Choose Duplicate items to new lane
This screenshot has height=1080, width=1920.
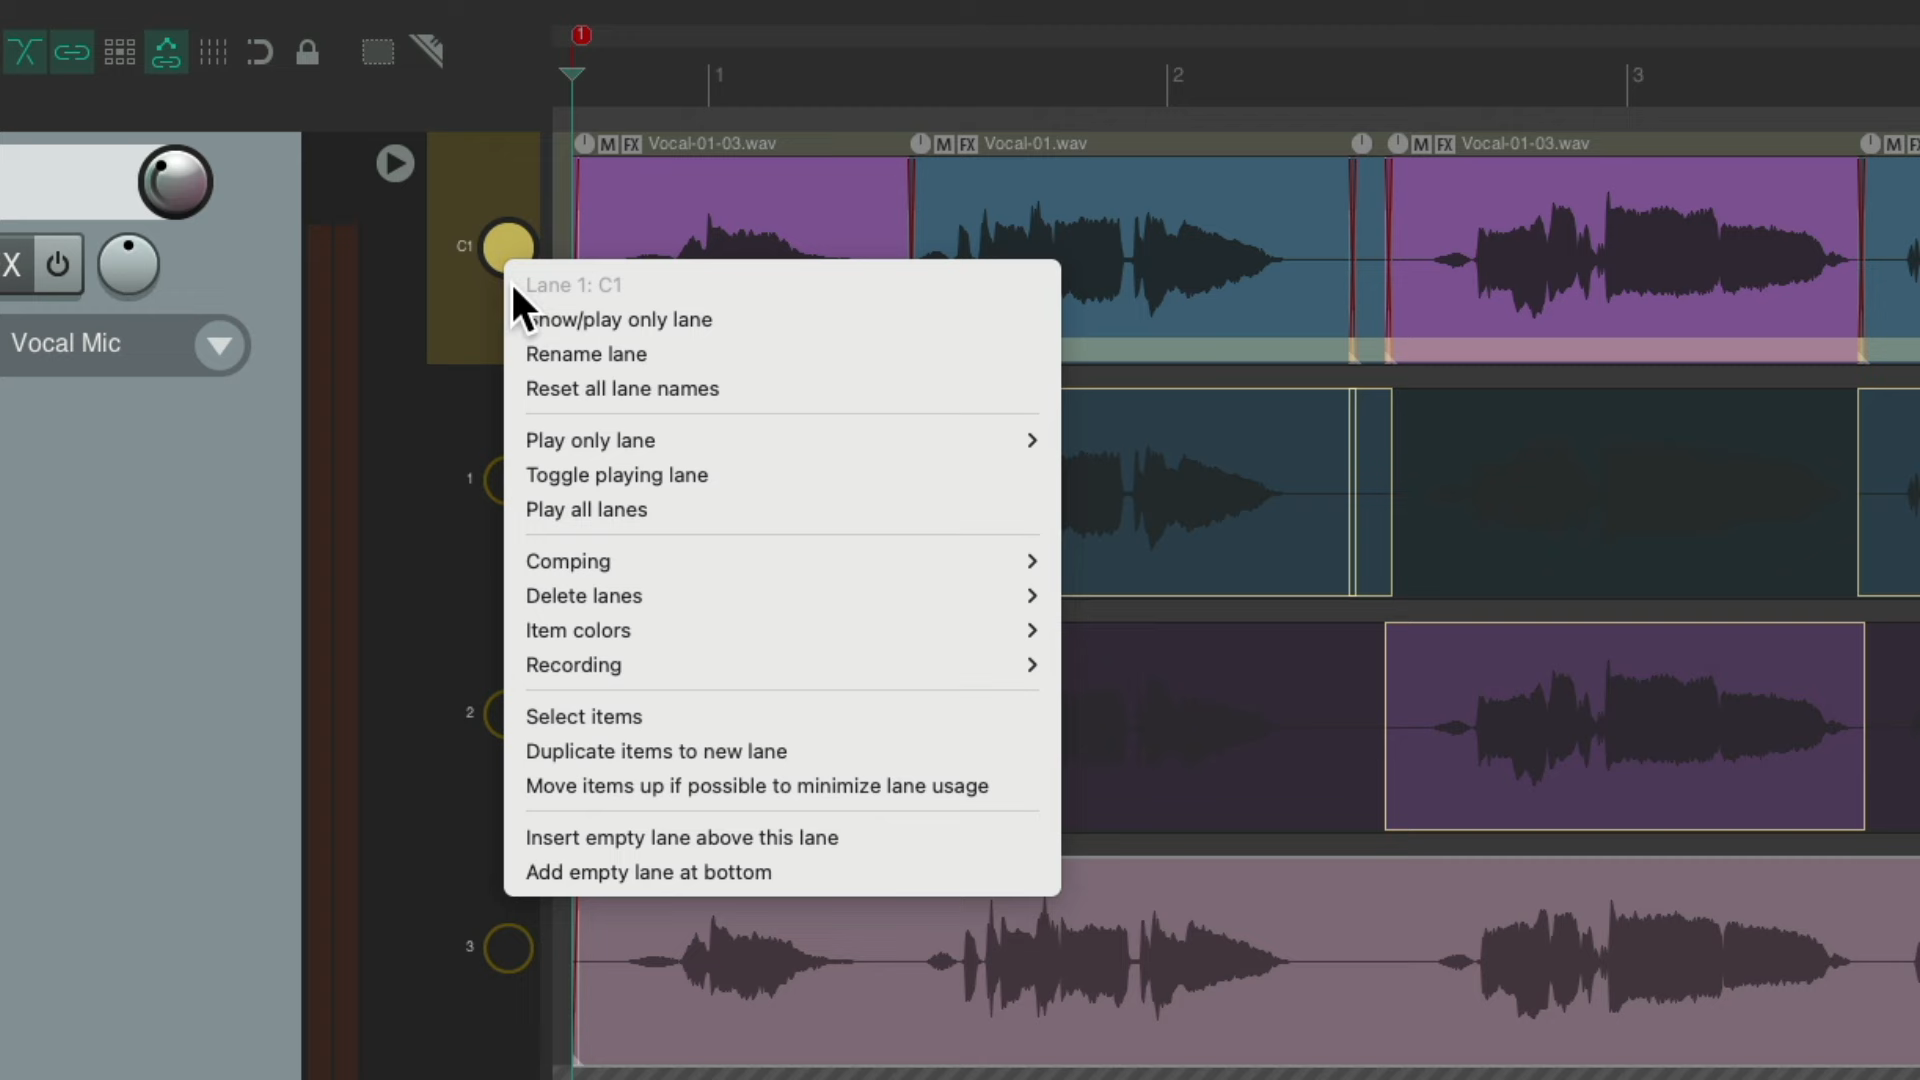coord(656,751)
